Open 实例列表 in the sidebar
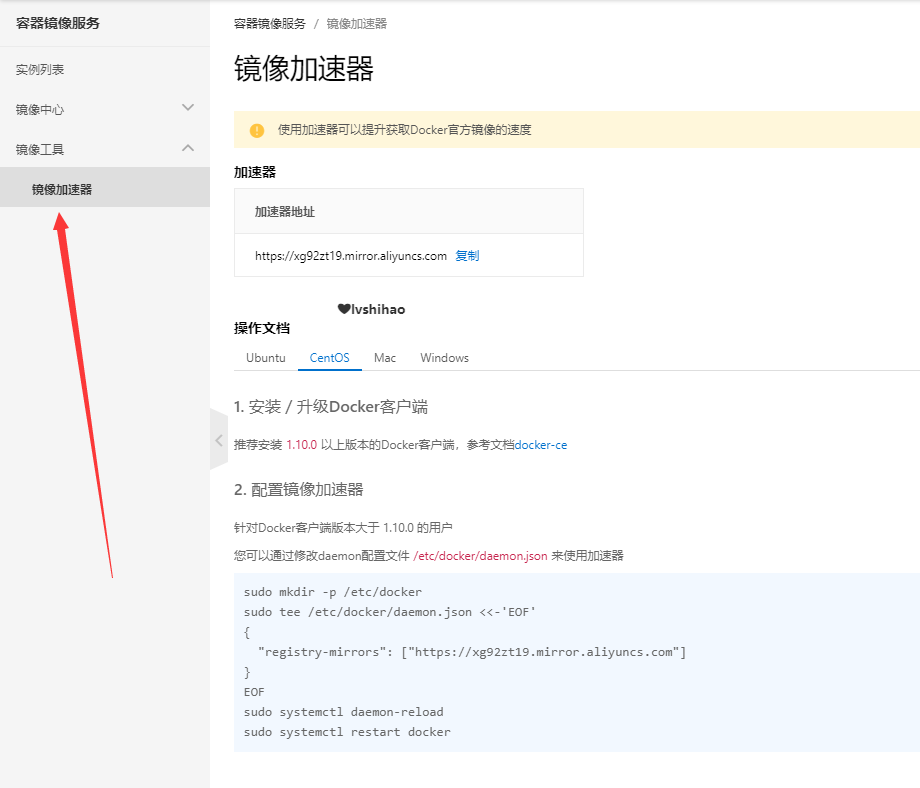This screenshot has height=788, width=920. click(x=40, y=70)
